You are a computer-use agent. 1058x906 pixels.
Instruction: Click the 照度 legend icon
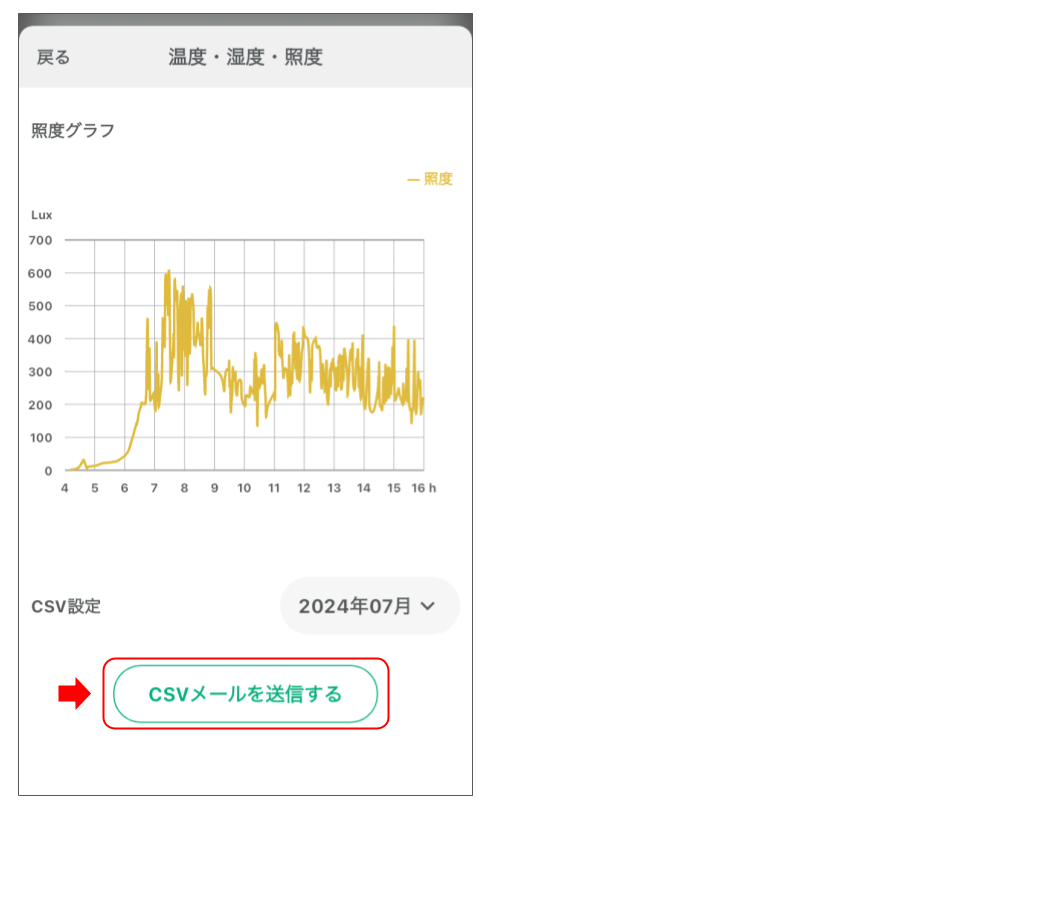pos(415,178)
